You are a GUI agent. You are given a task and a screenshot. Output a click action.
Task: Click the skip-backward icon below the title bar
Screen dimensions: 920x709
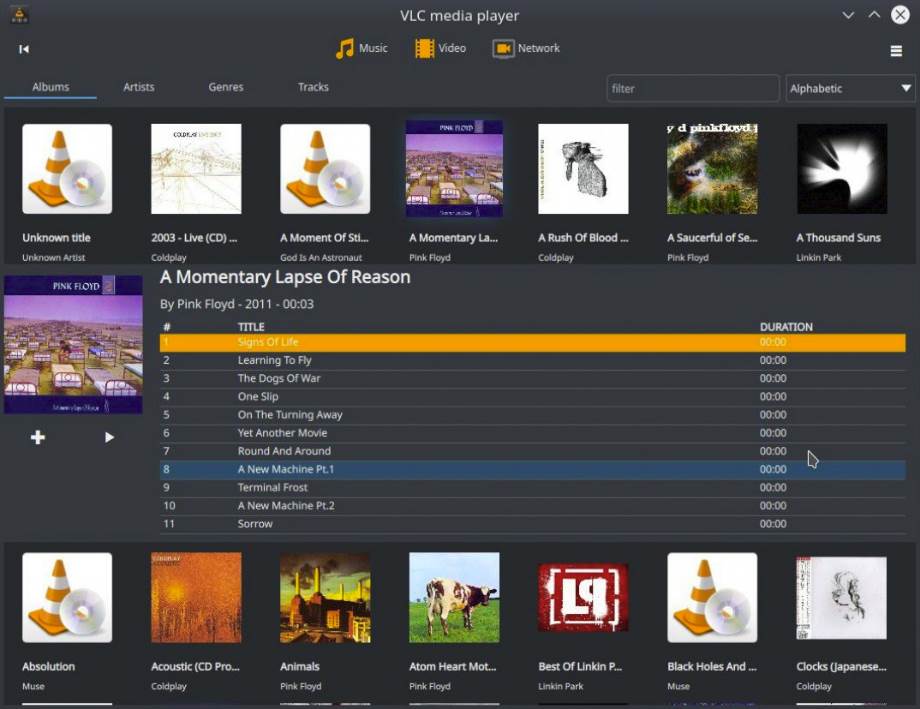(23, 48)
